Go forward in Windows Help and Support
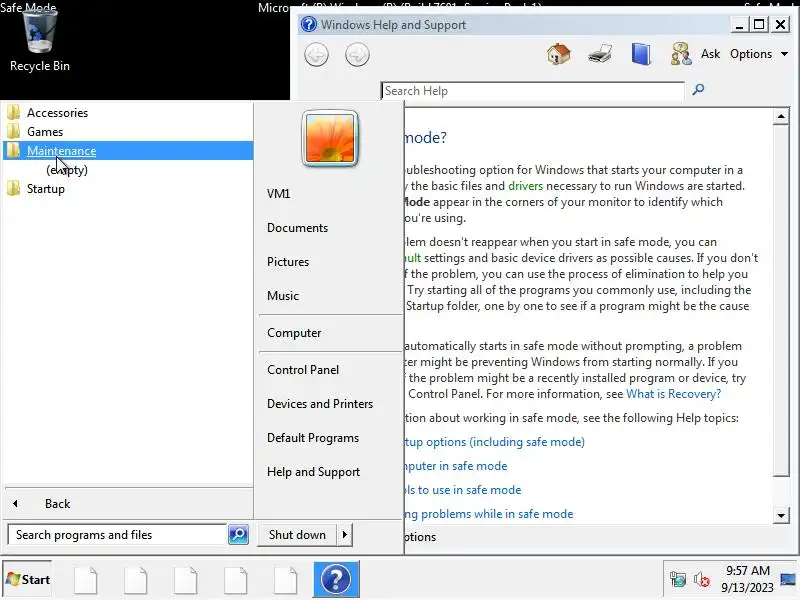This screenshot has height=600, width=800. tap(357, 55)
